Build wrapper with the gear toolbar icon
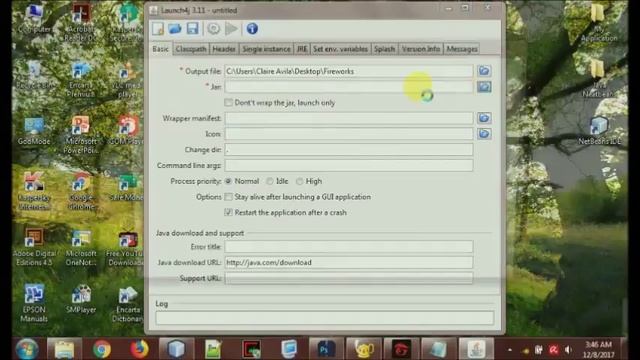This screenshot has height=360, width=640. [x=213, y=29]
